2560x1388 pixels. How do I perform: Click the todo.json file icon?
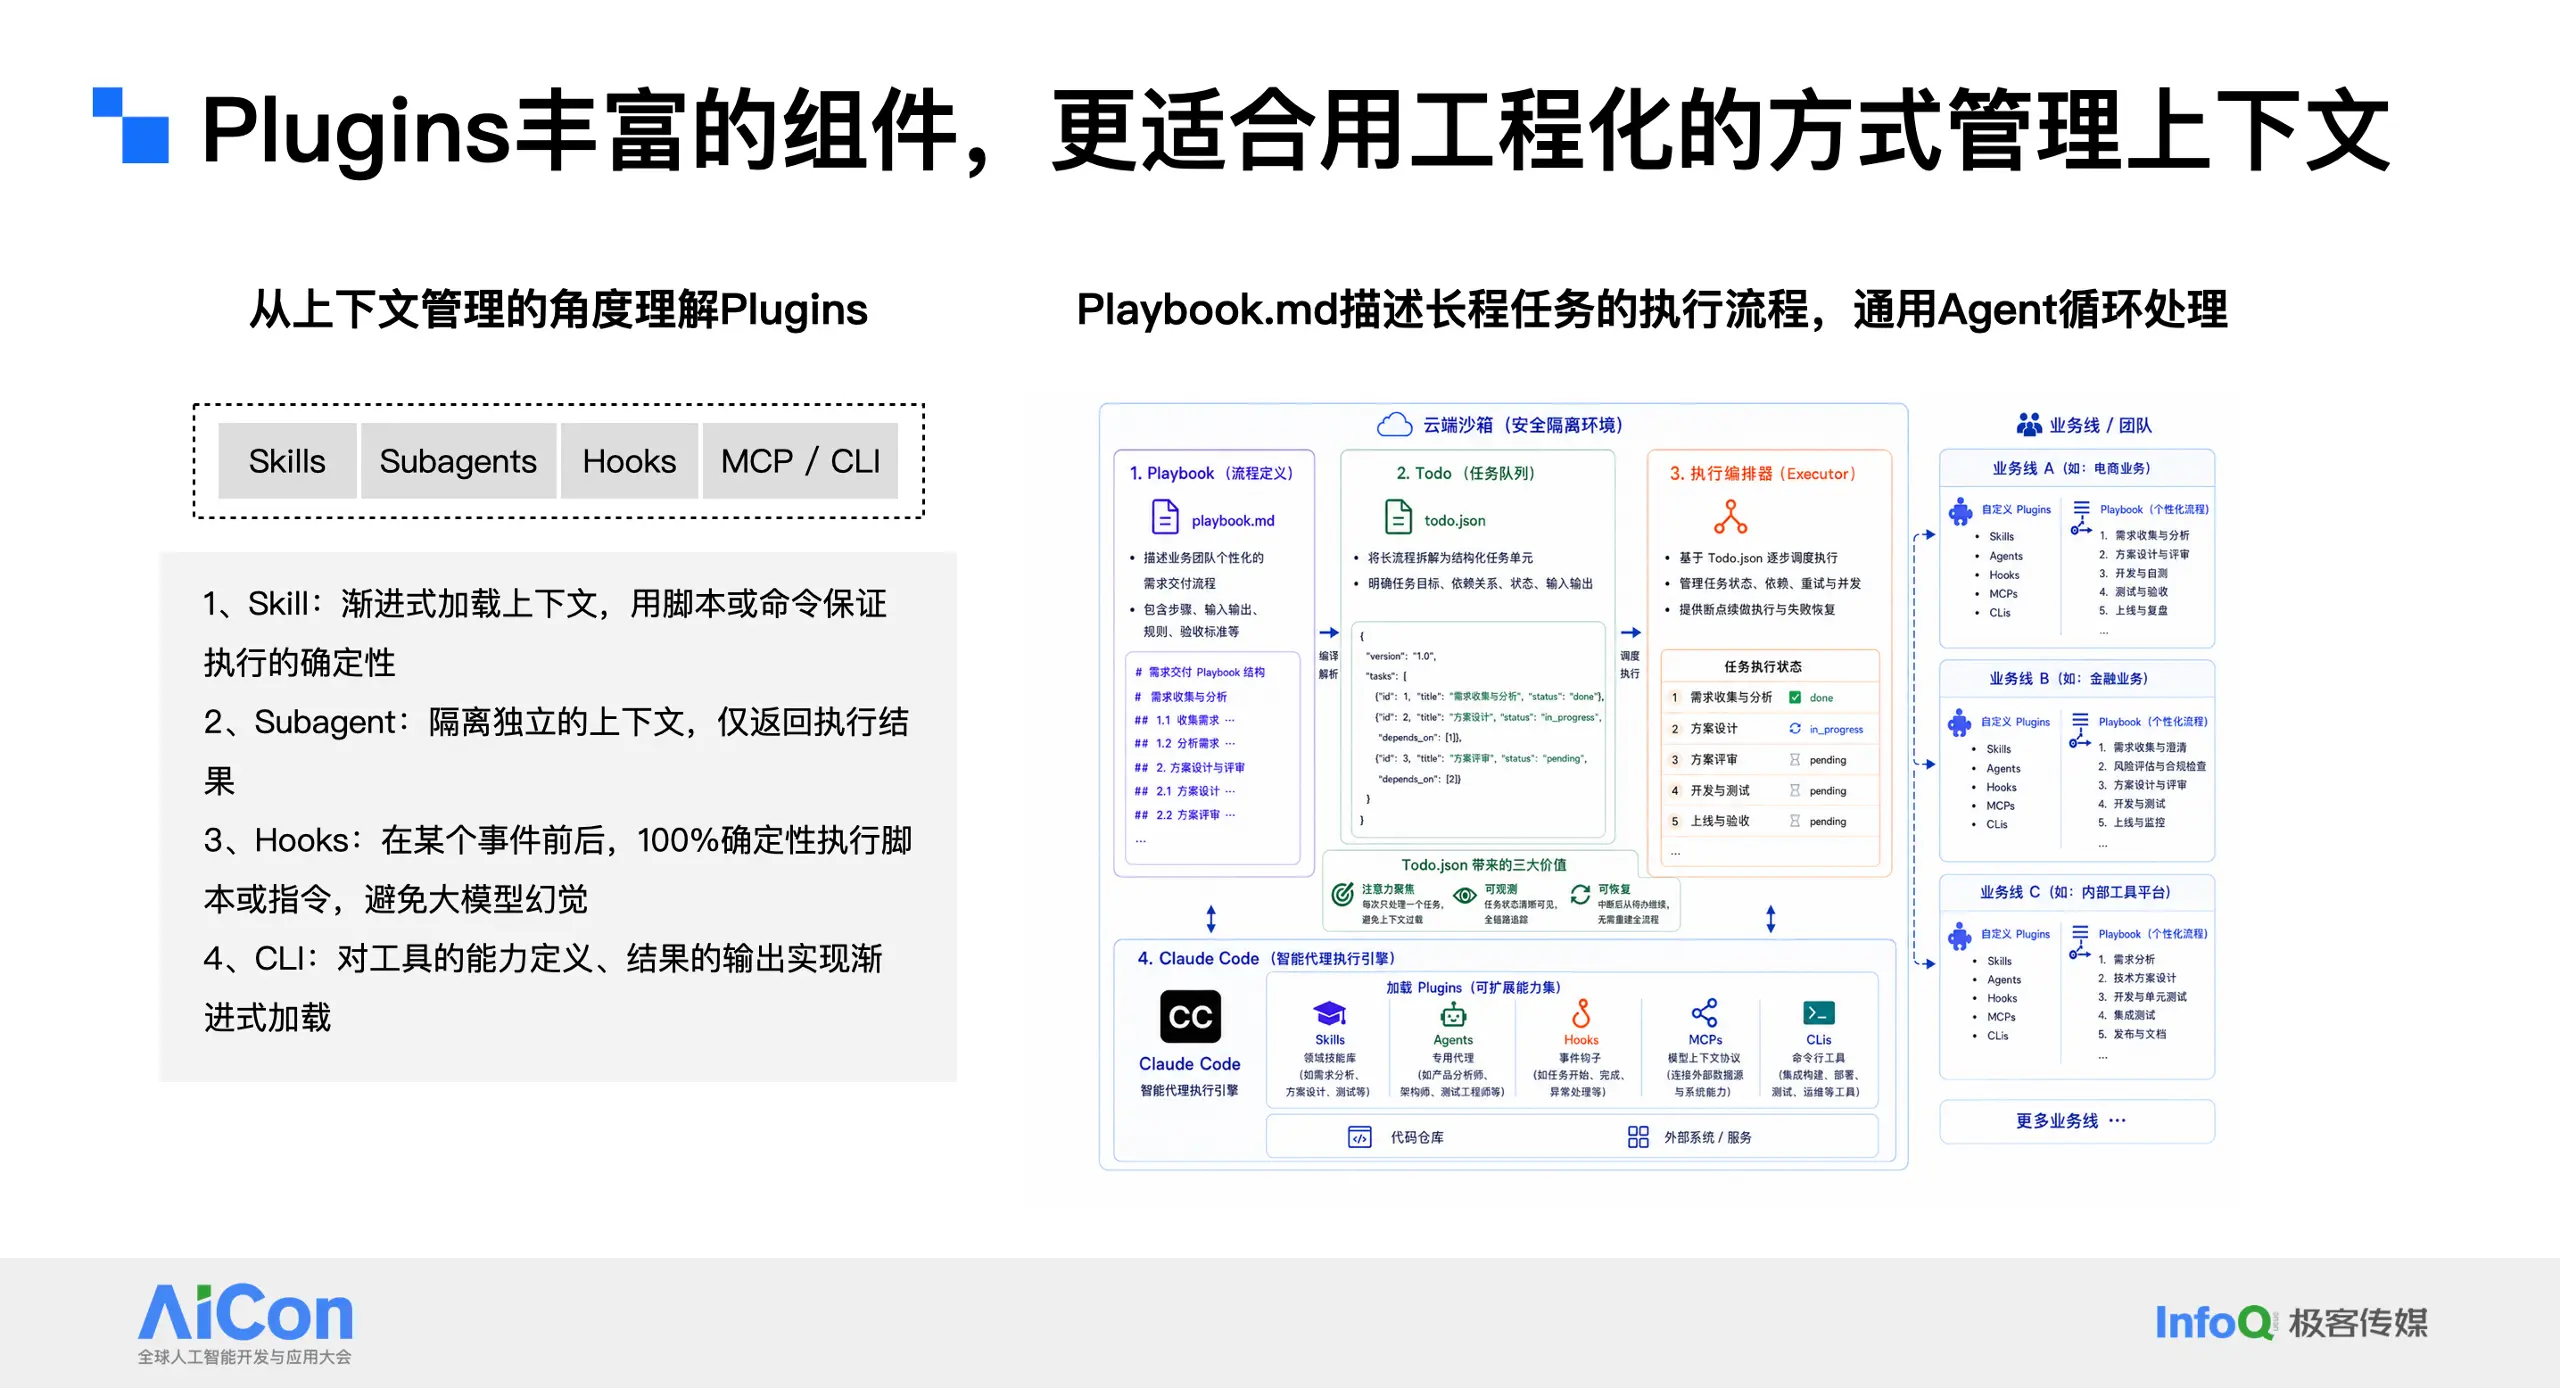click(1398, 517)
